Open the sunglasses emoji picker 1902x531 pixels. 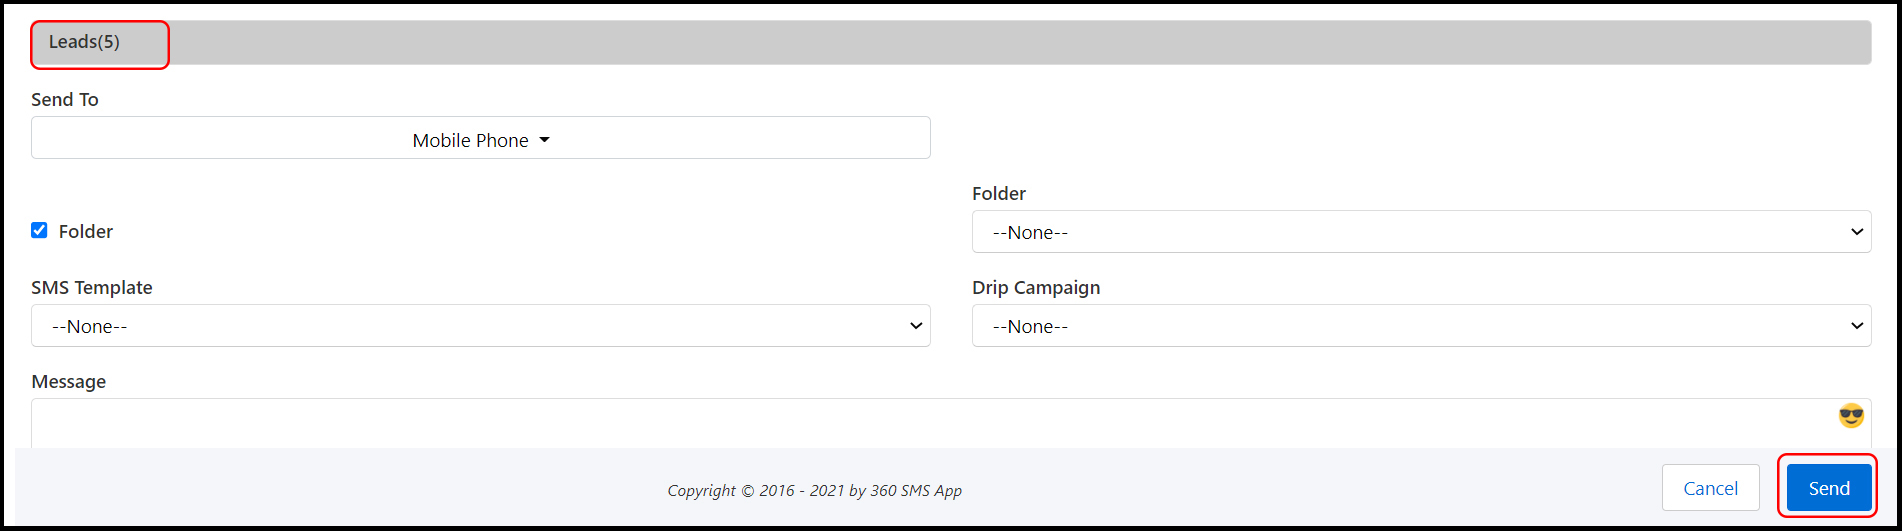coord(1851,416)
